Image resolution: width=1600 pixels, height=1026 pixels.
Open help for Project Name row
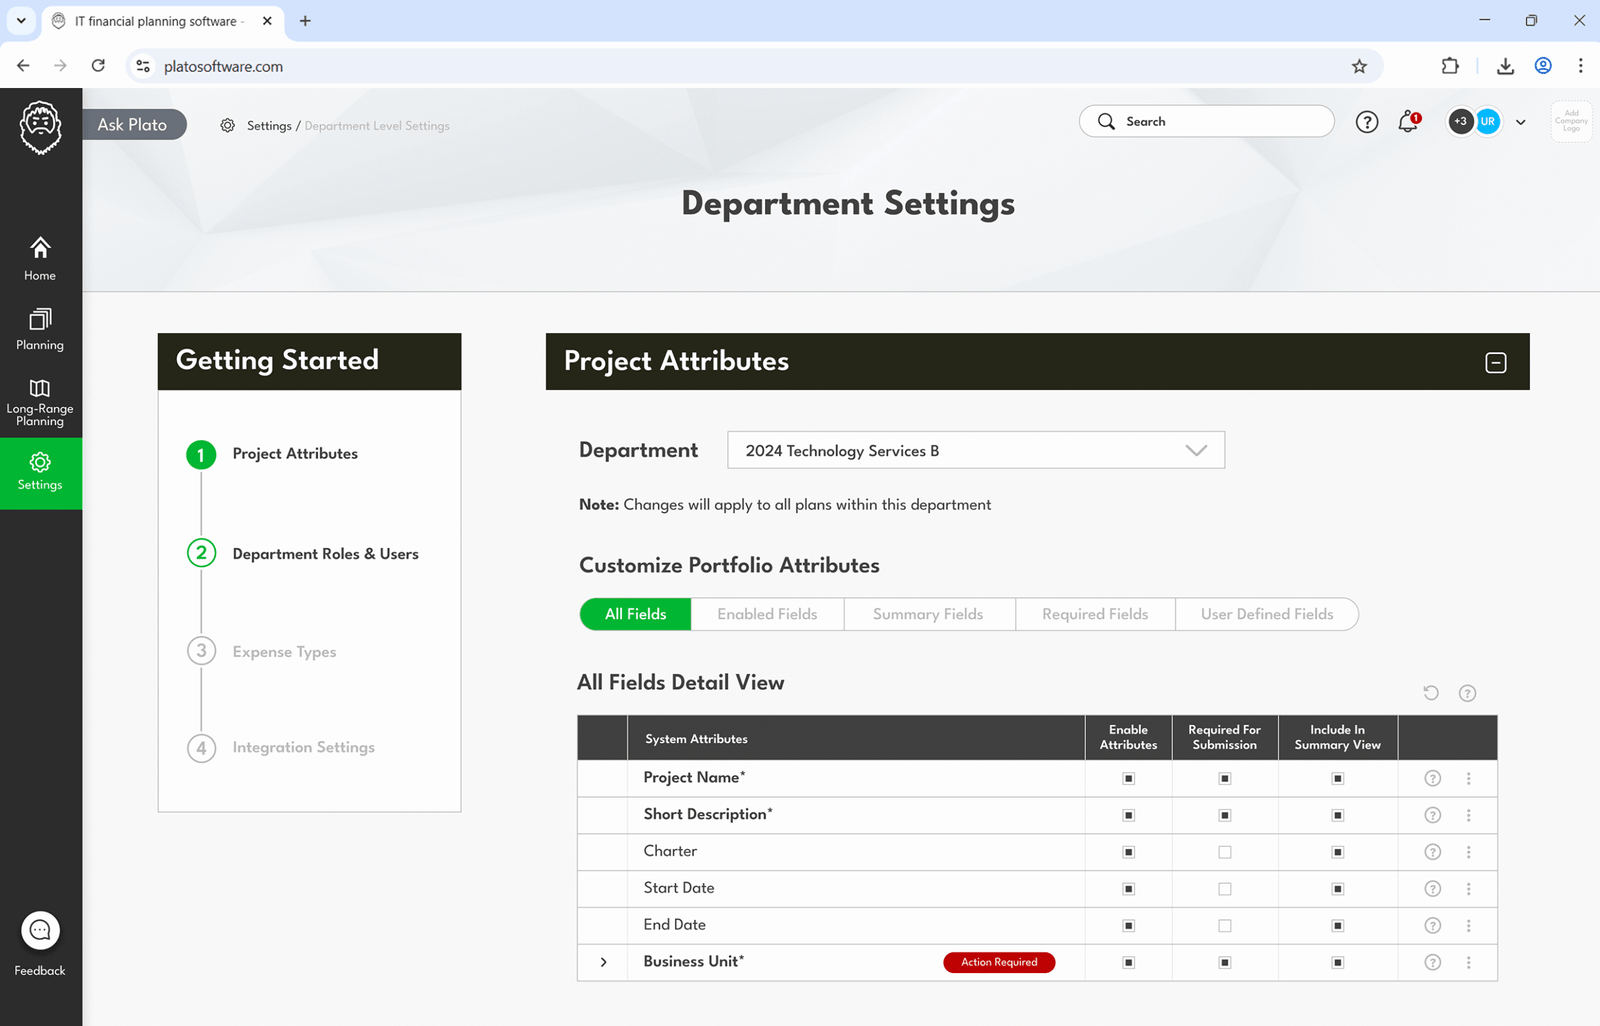1432,778
